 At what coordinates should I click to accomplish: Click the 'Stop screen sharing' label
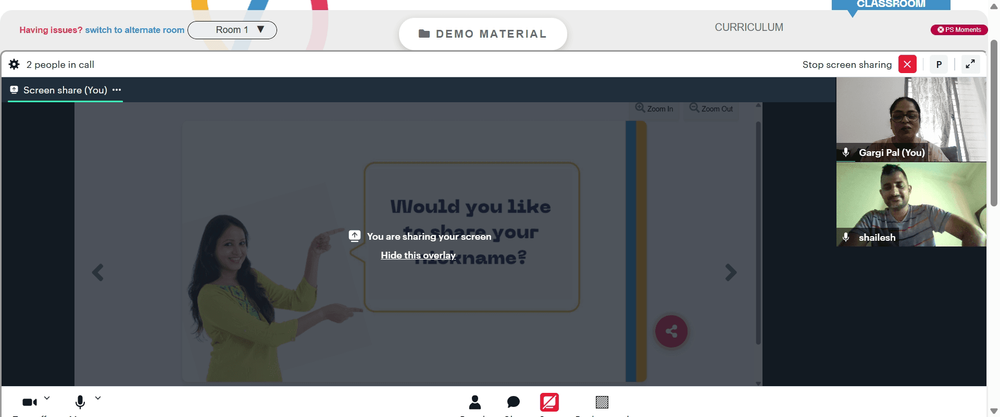click(x=847, y=64)
